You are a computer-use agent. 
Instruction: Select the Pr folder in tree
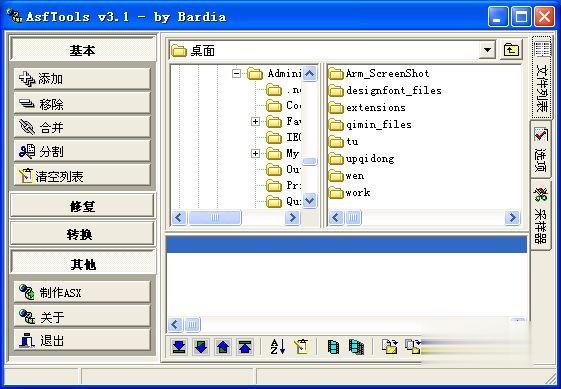click(x=284, y=185)
